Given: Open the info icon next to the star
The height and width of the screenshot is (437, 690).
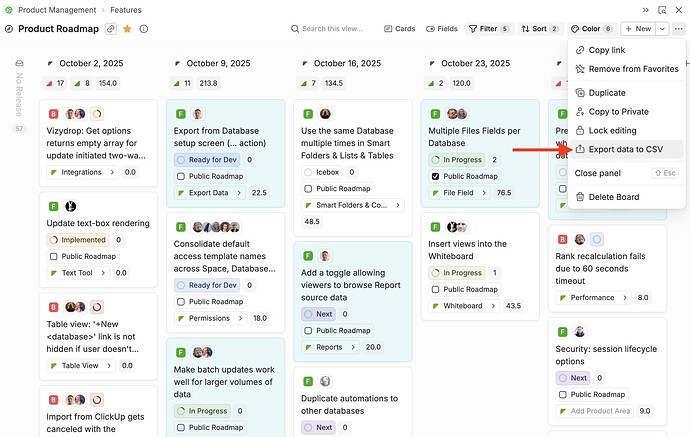Looking at the screenshot, I should [x=143, y=29].
